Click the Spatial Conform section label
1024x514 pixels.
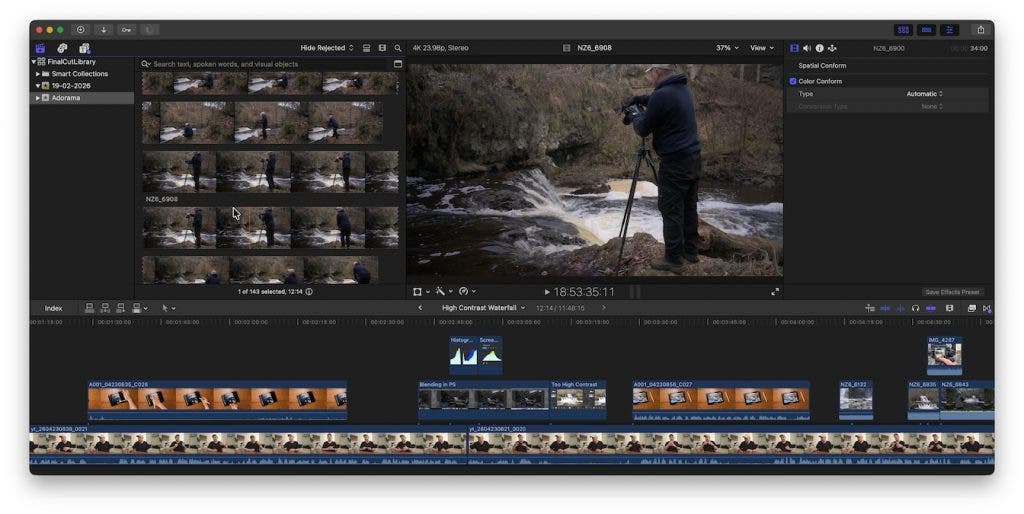coord(822,65)
